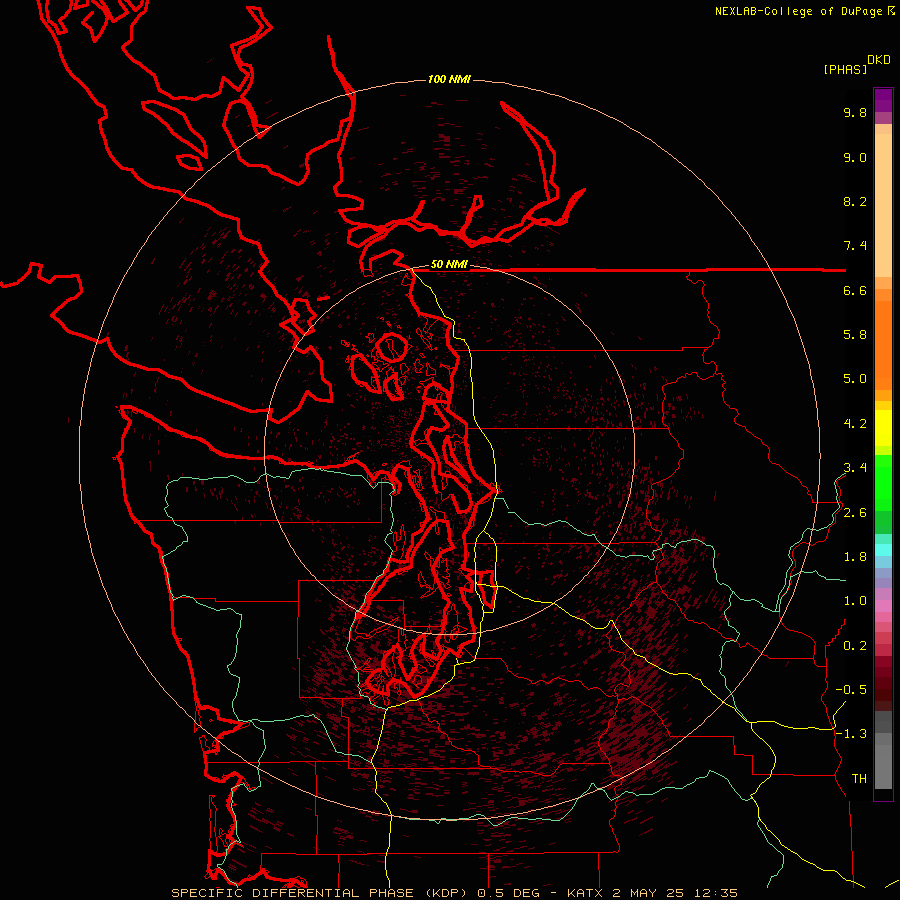Screen dimensions: 900x900
Task: Click the NEXLAB-College of DuPage credit text
Action: pos(798,11)
